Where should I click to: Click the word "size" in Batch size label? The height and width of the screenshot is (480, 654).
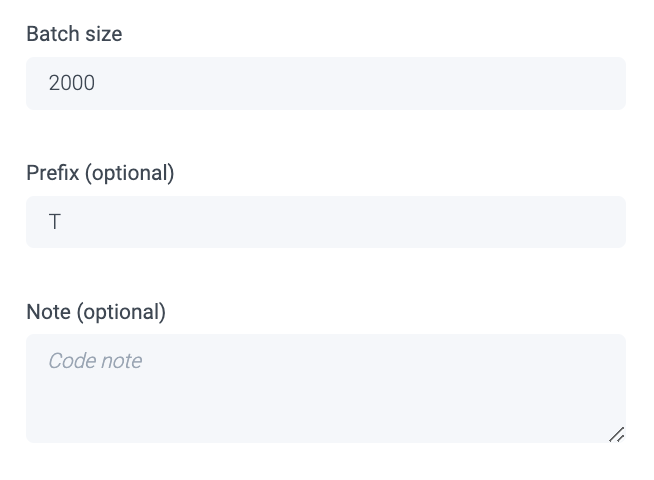pos(104,34)
